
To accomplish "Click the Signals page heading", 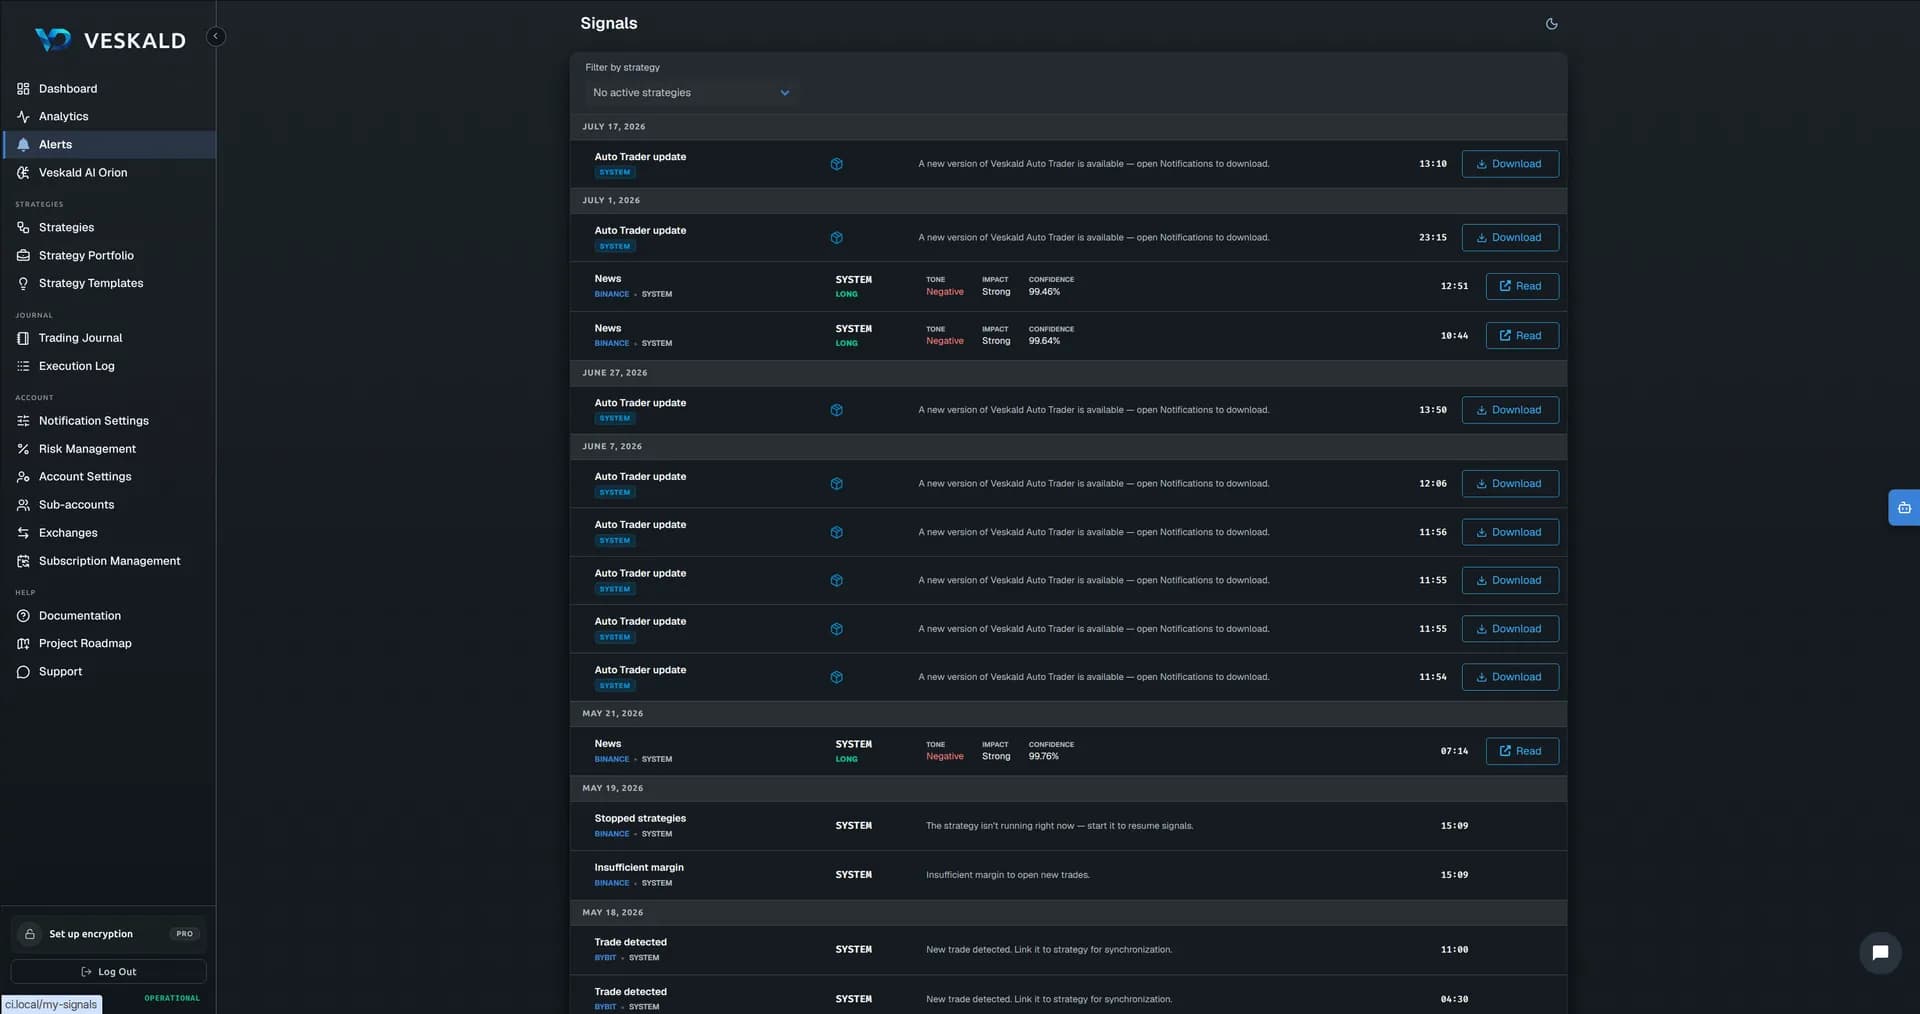I will [x=608, y=23].
